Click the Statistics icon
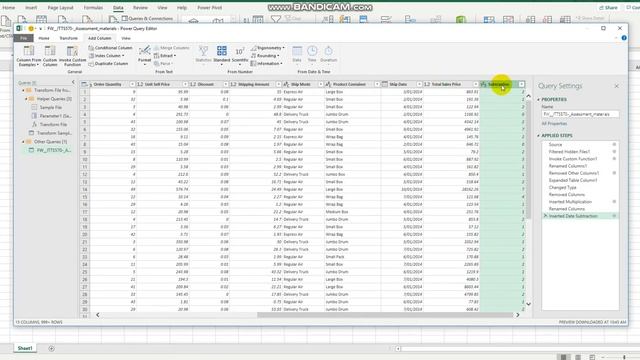This screenshot has height=360, width=640. pos(203,51)
